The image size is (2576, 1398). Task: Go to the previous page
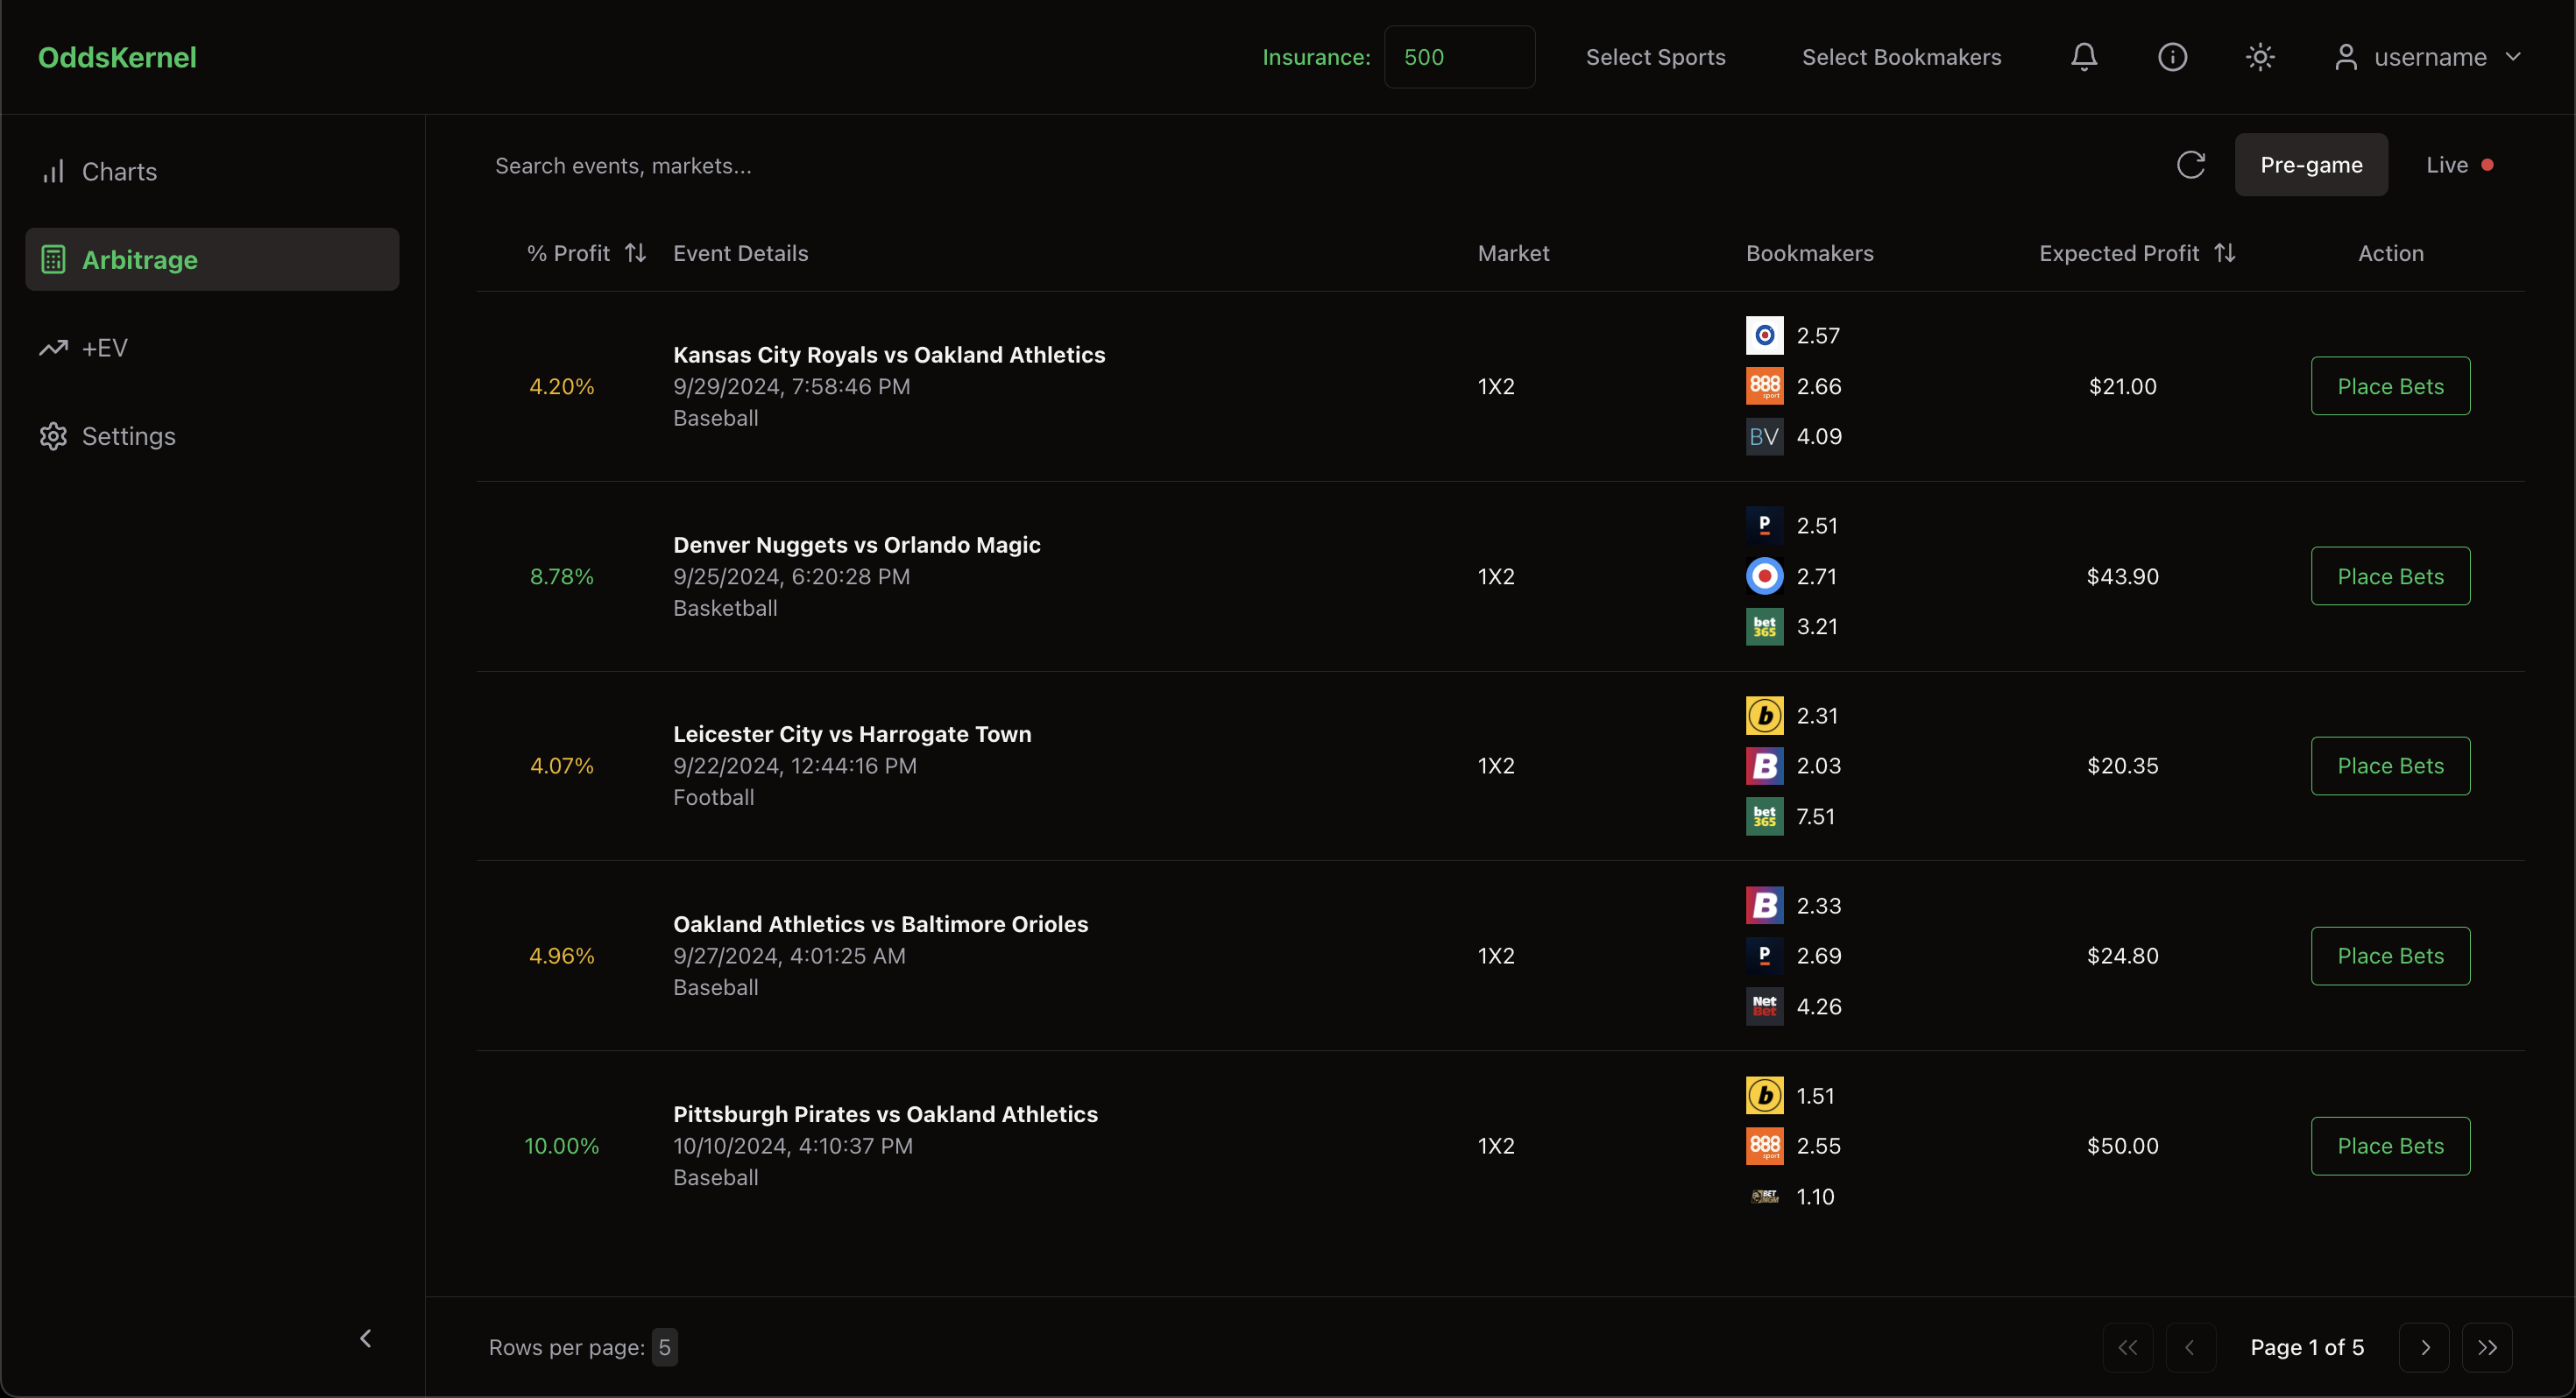(x=2190, y=1348)
